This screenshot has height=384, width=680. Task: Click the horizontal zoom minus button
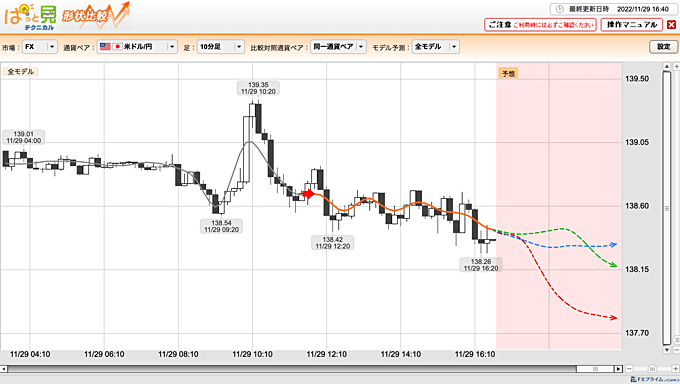coord(629,369)
